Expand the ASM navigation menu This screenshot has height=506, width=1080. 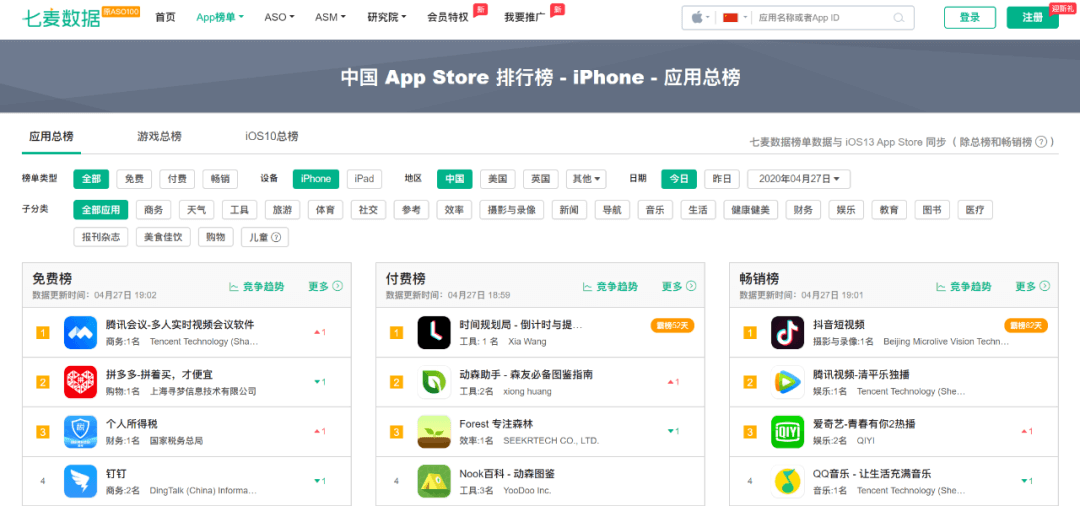point(331,17)
